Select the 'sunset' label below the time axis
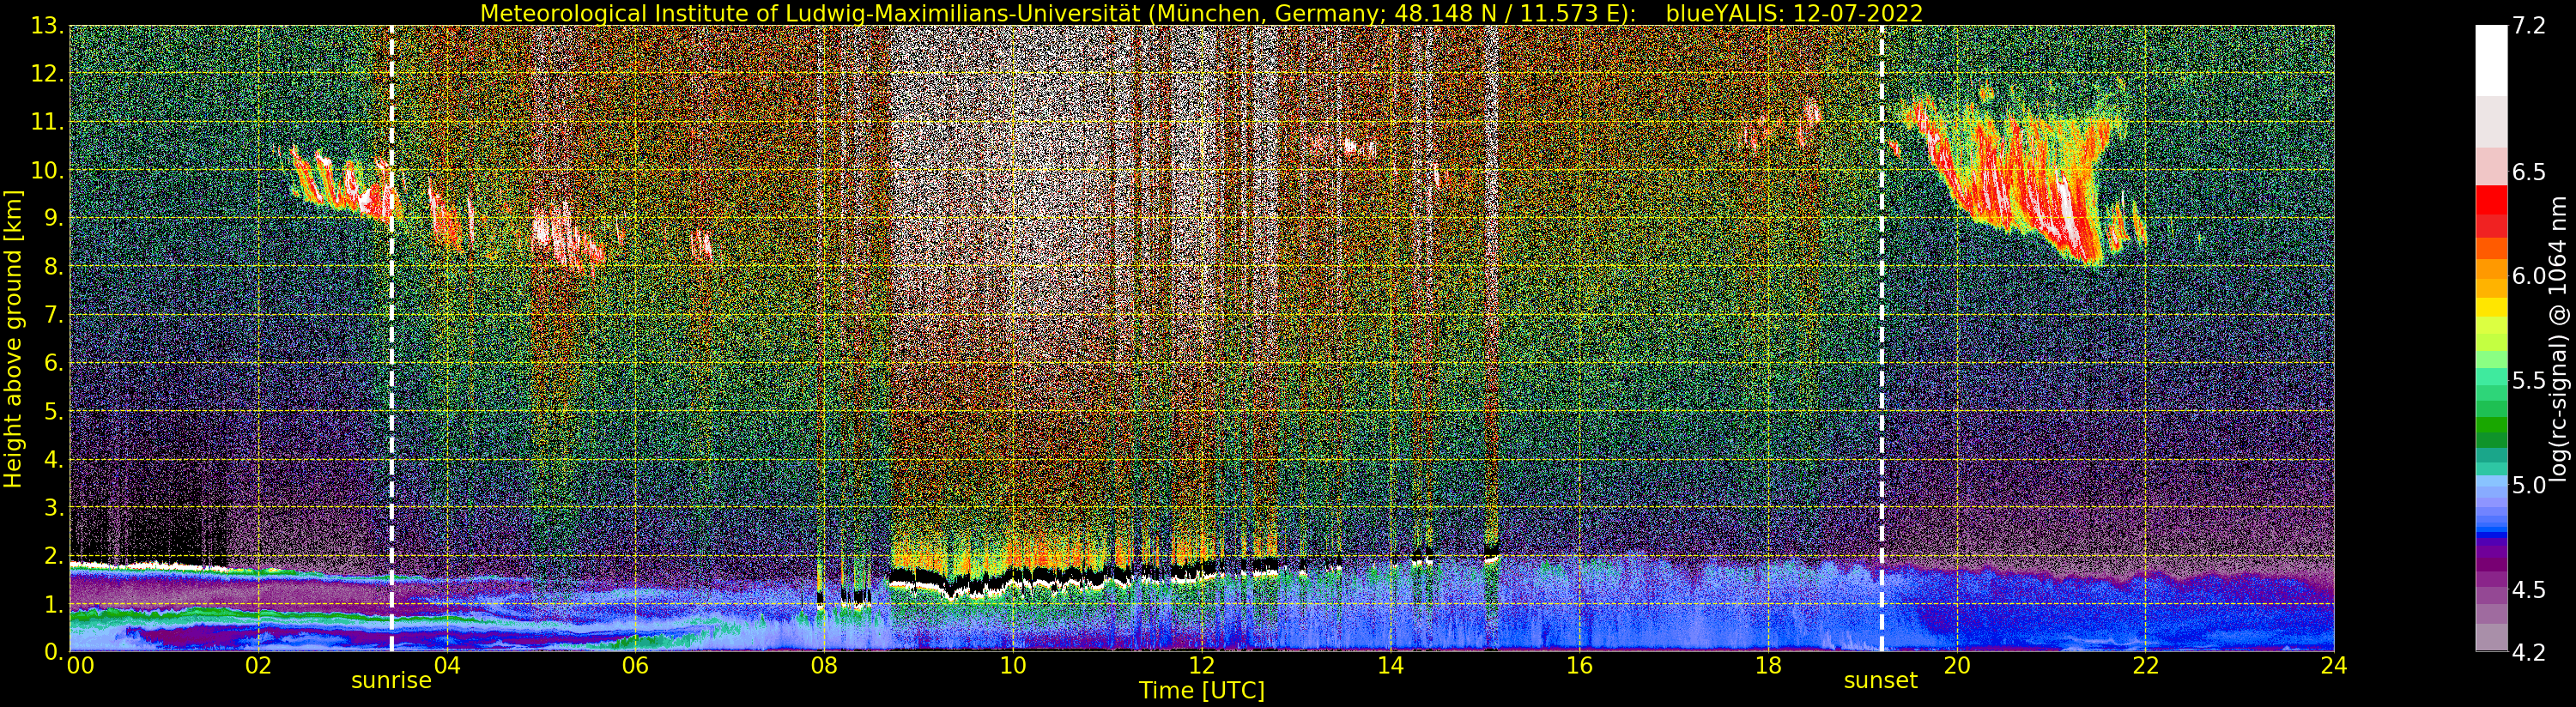Image resolution: width=2576 pixels, height=707 pixels. [x=1881, y=681]
